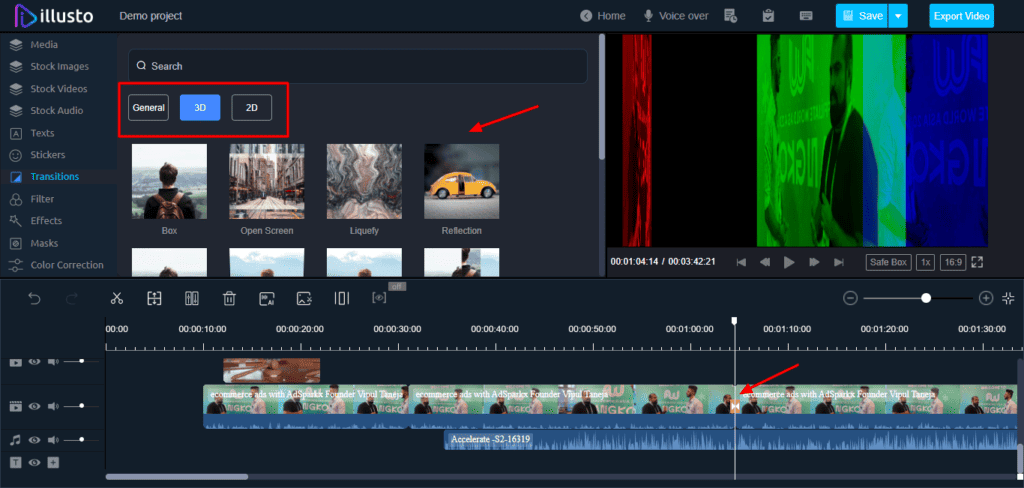Click the timeline zoom slider handle
Viewport: 1024px width, 488px height.
tap(926, 298)
